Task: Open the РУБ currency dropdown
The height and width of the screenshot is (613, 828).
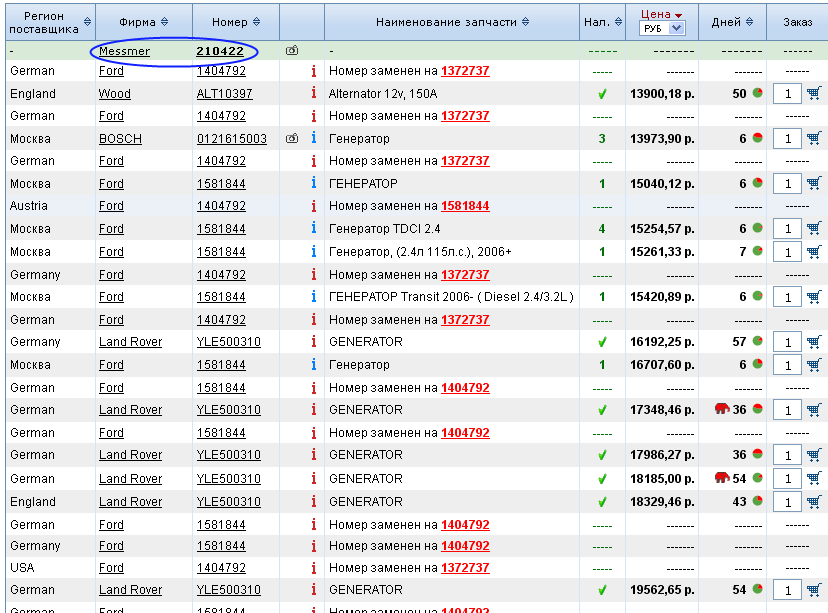Action: (662, 29)
